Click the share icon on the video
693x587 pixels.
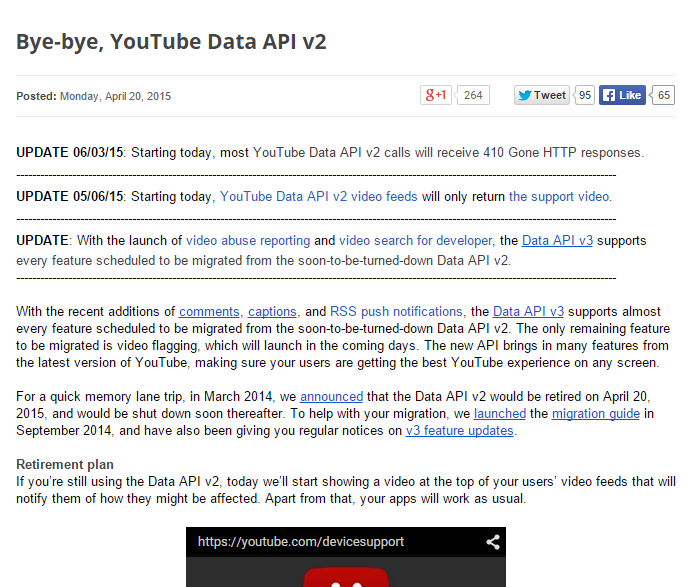tap(492, 542)
